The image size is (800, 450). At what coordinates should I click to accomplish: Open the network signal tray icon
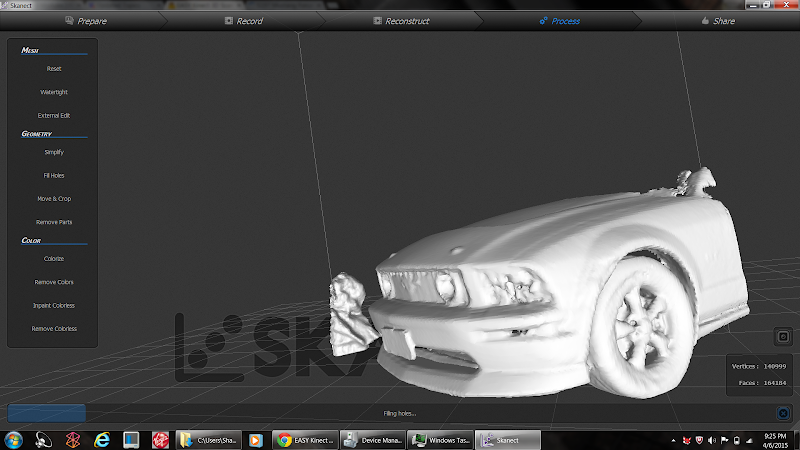[749, 440]
